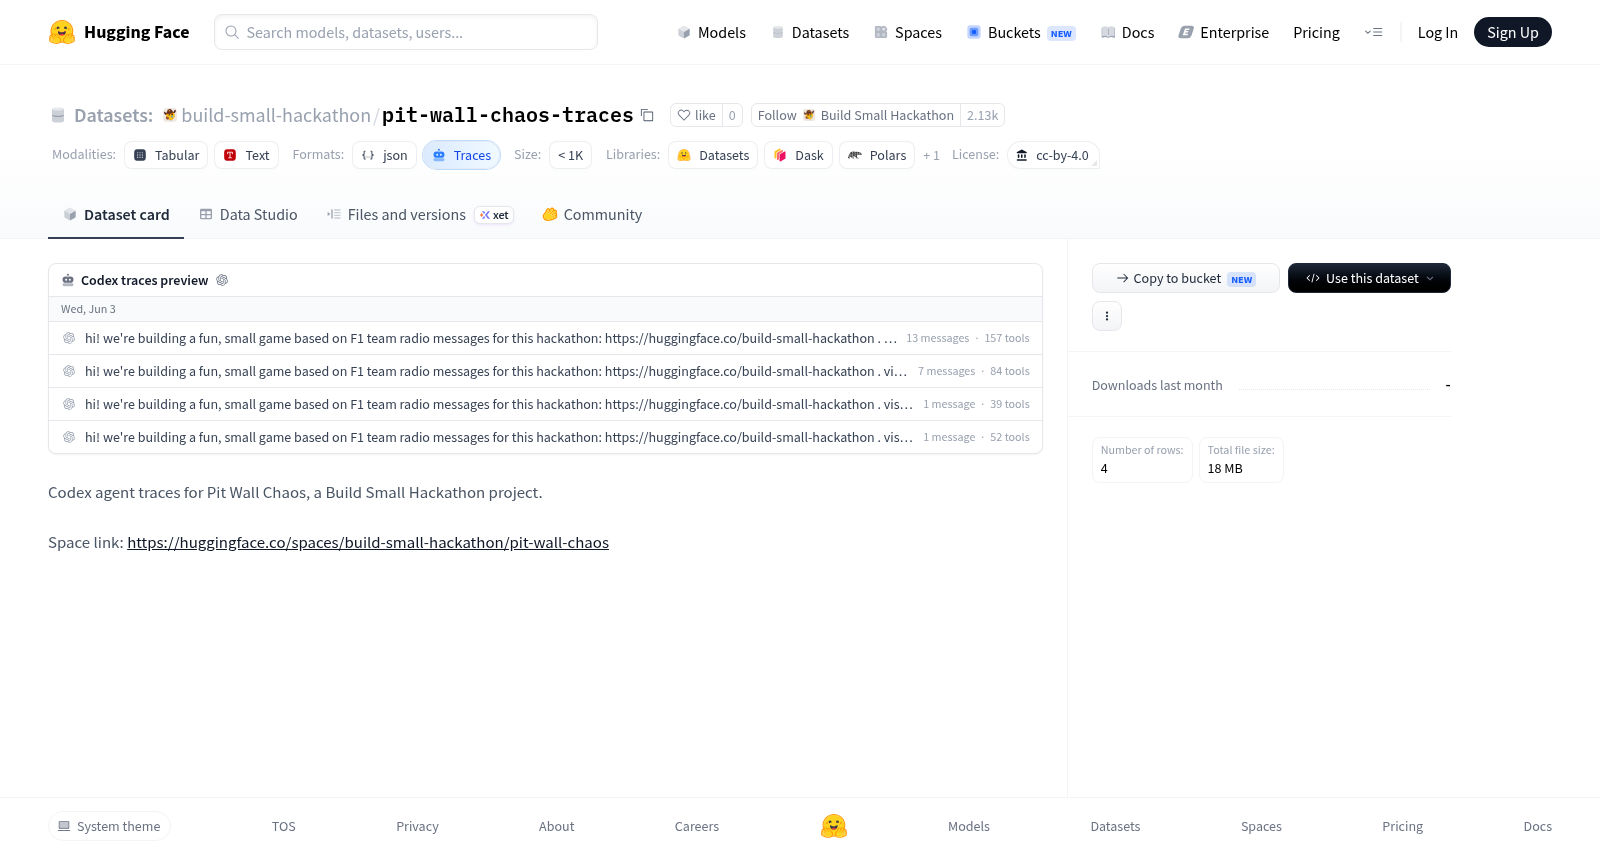
Task: Open the trace with 1 message, 39 tools
Action: coord(545,404)
